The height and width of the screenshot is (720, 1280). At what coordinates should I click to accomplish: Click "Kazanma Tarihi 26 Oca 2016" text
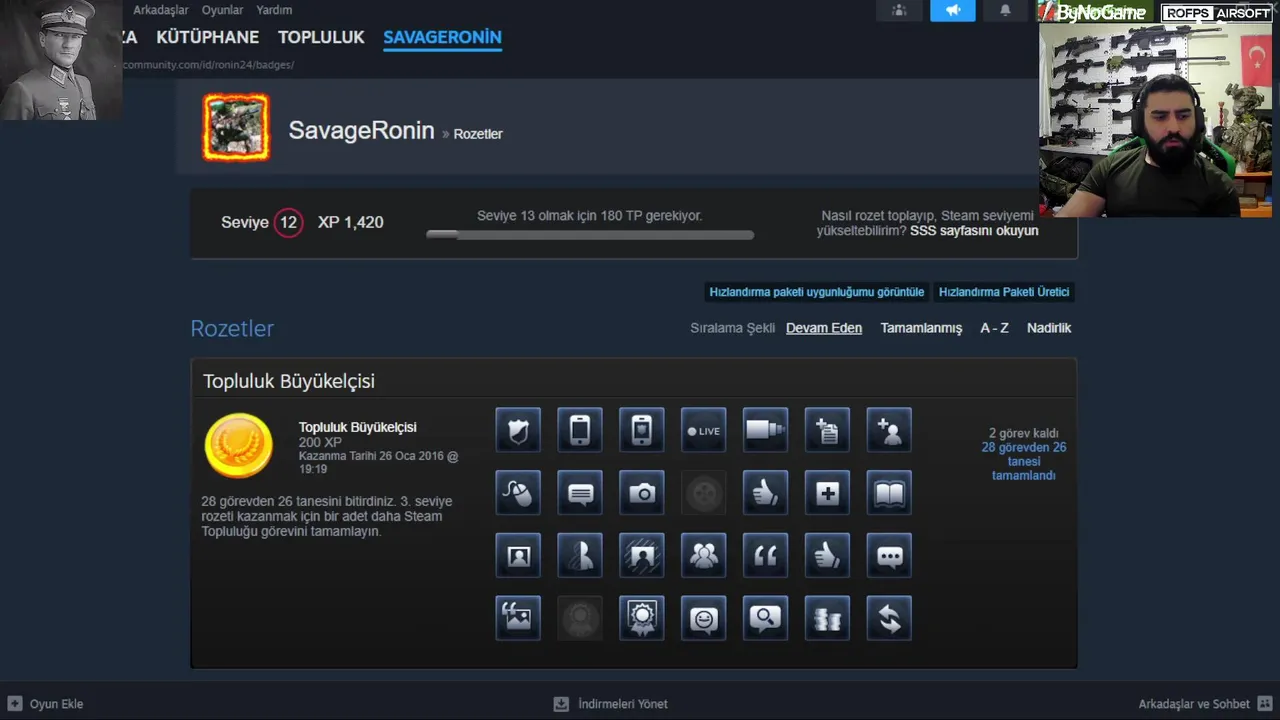click(x=371, y=456)
